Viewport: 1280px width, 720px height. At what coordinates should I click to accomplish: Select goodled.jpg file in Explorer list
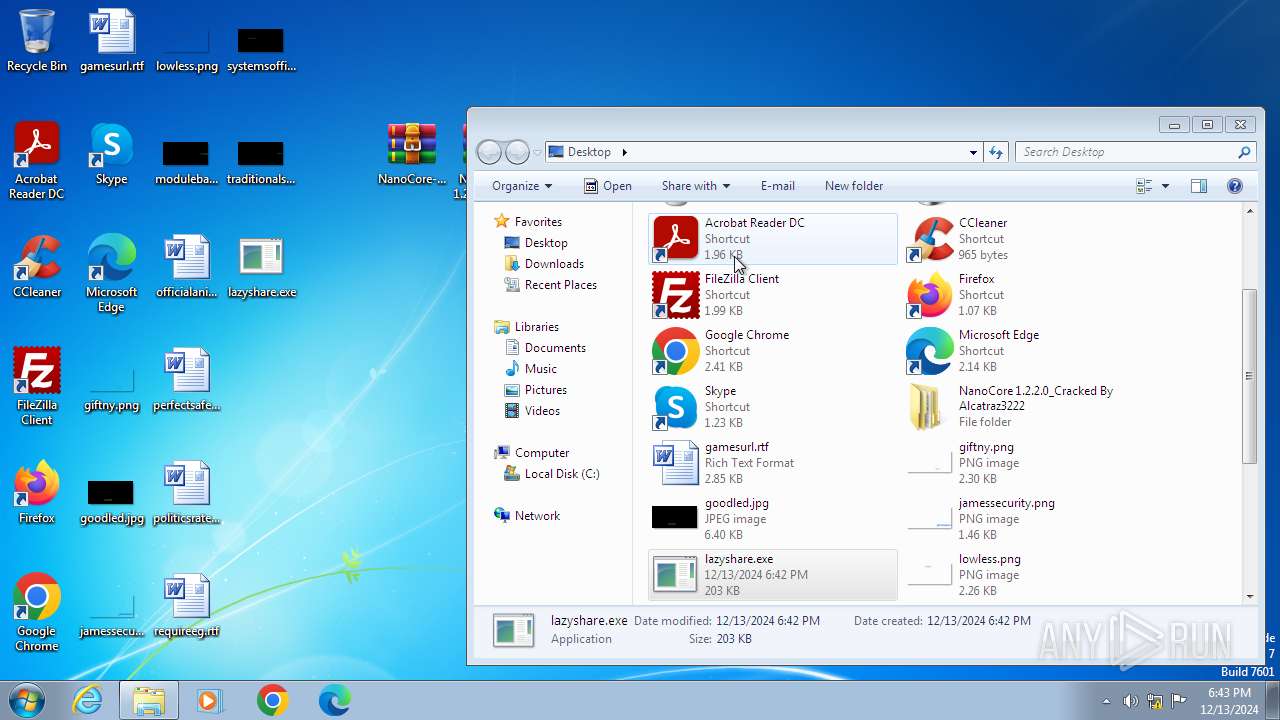pyautogui.click(x=772, y=519)
